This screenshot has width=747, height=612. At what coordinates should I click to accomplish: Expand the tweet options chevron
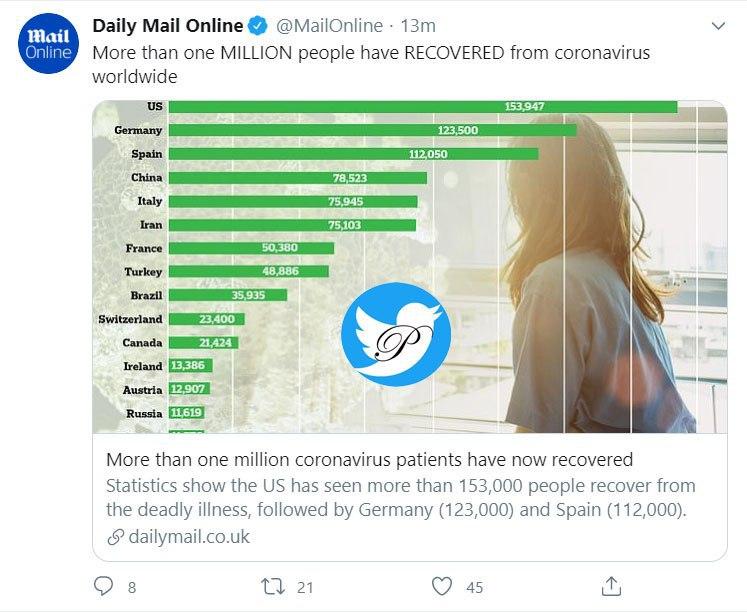[x=717, y=26]
